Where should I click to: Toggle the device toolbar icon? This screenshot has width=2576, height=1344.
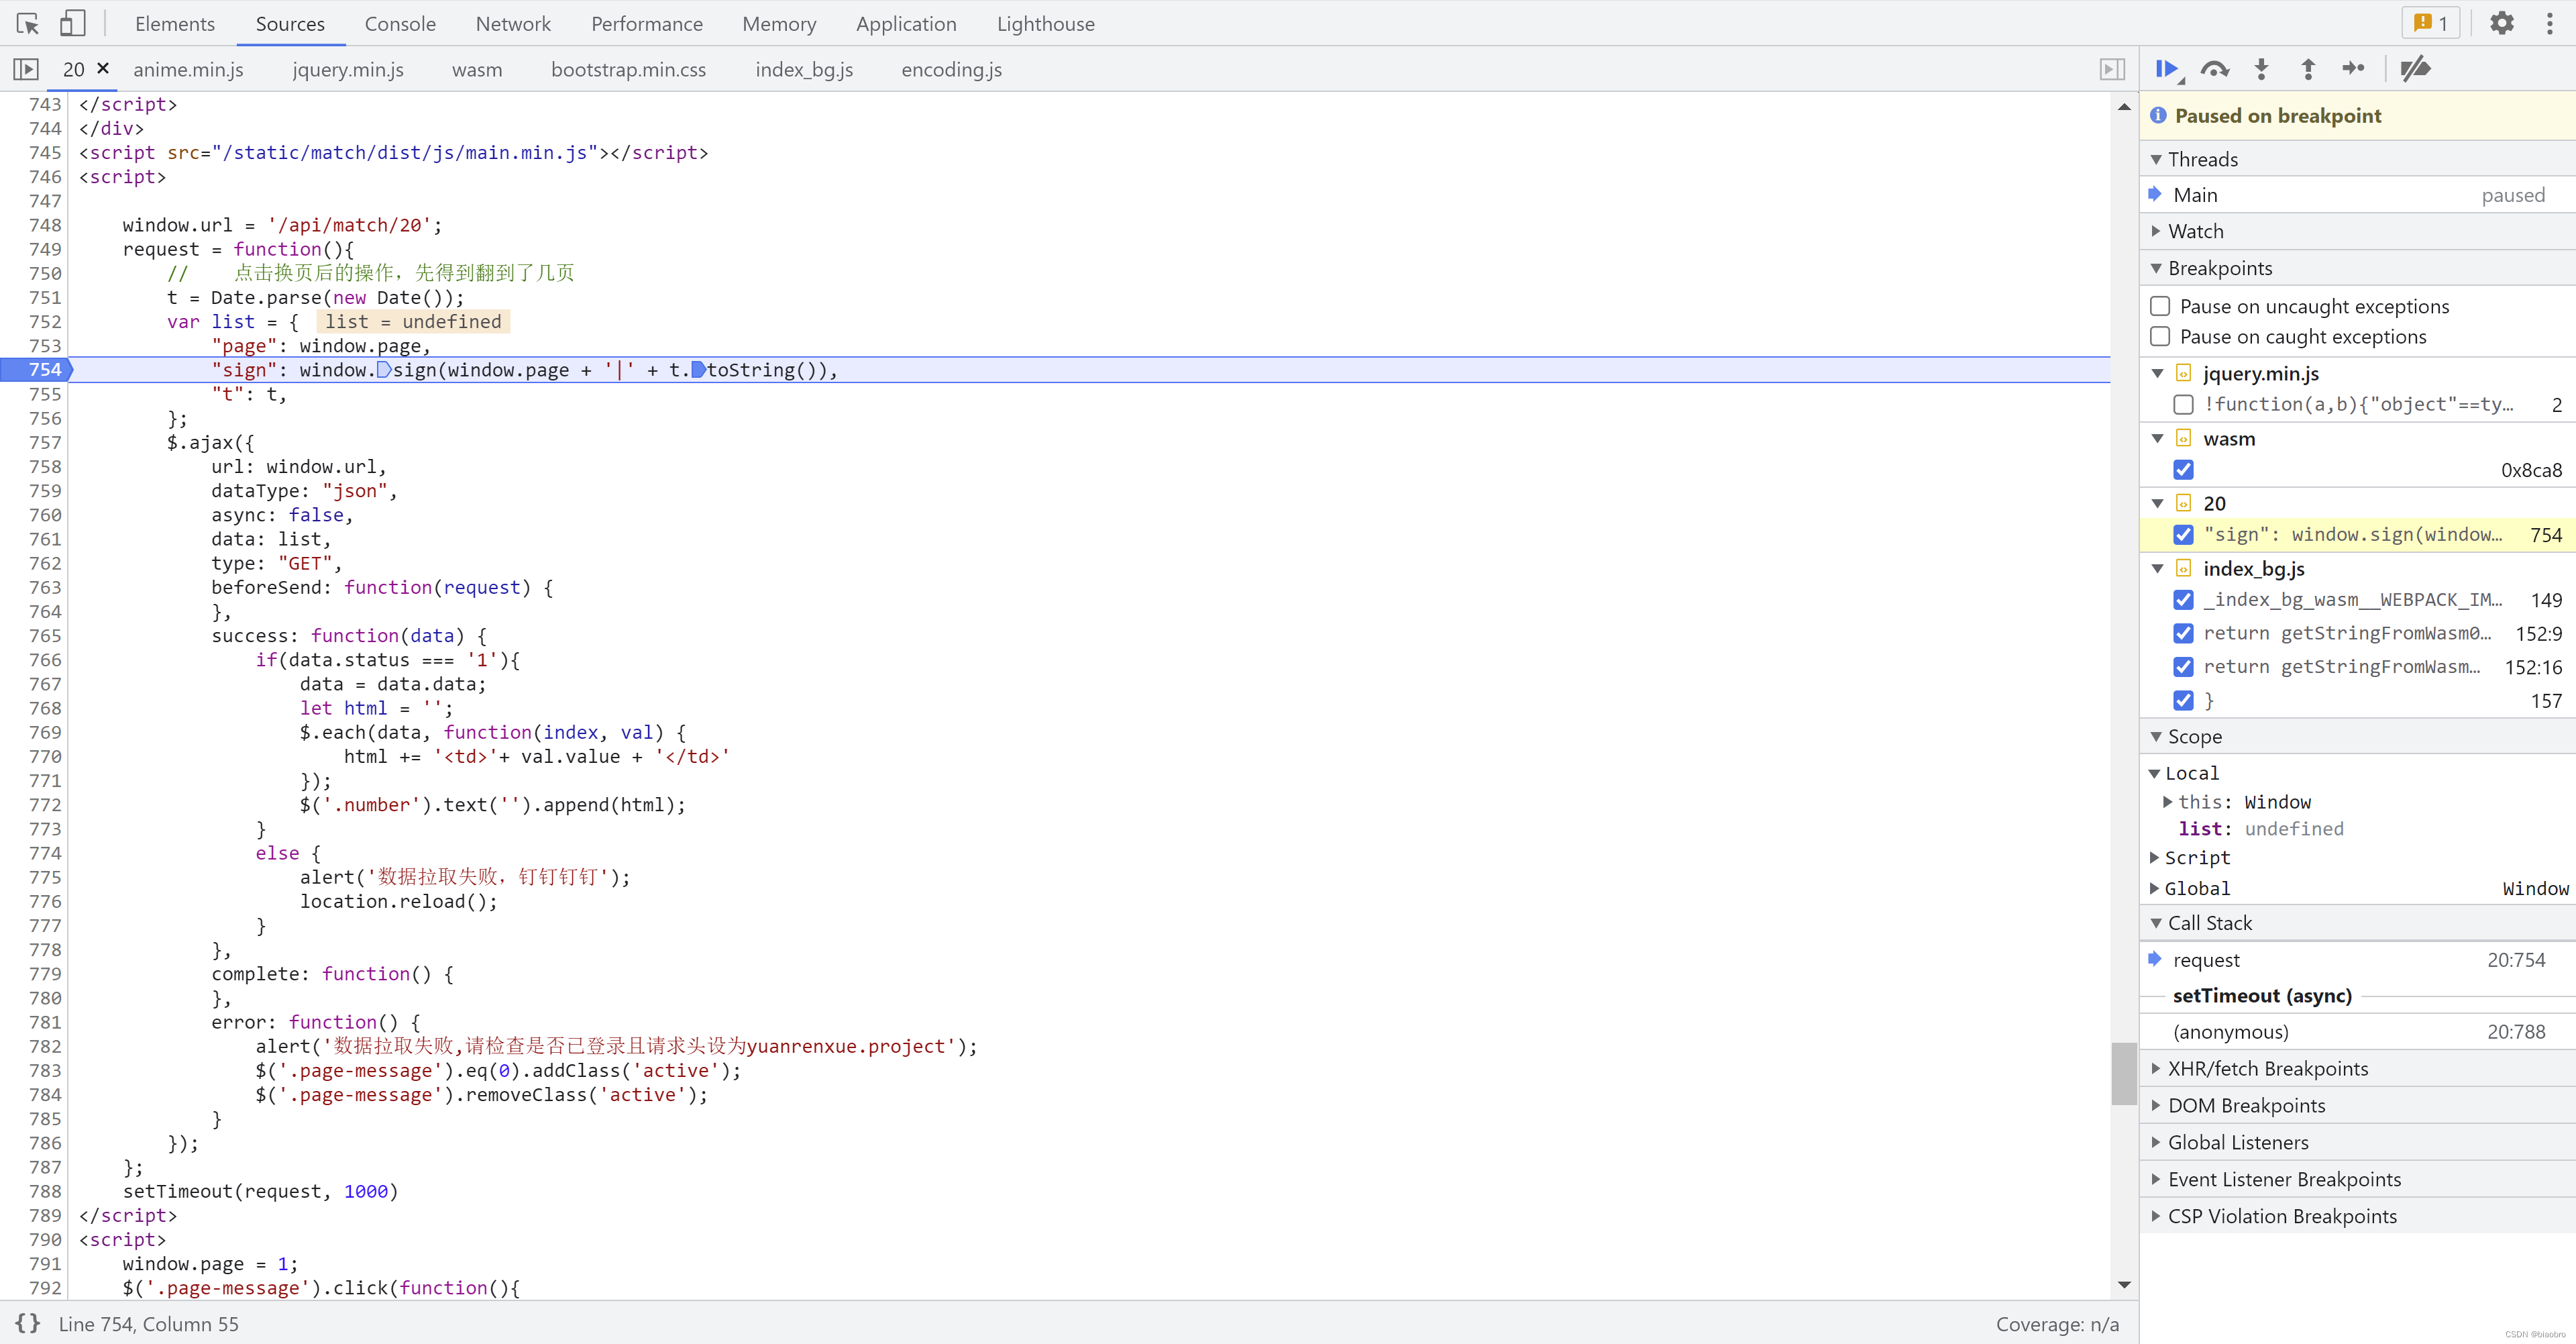(x=72, y=23)
